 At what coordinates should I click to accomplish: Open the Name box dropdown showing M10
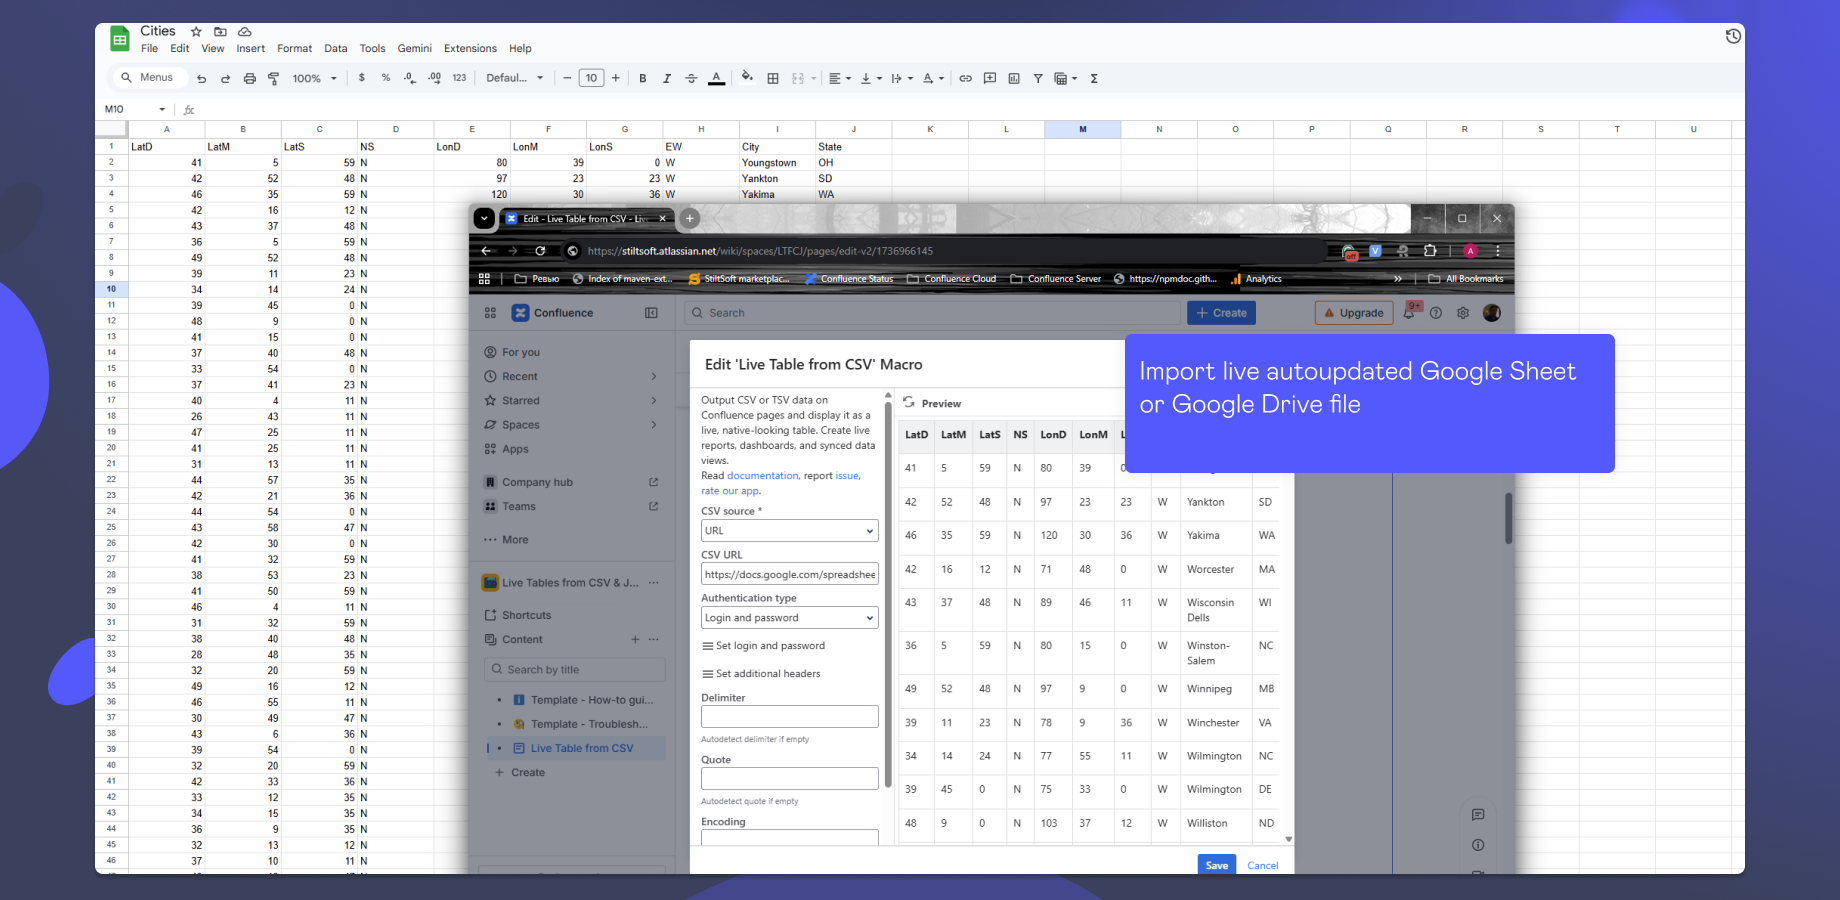click(x=162, y=109)
